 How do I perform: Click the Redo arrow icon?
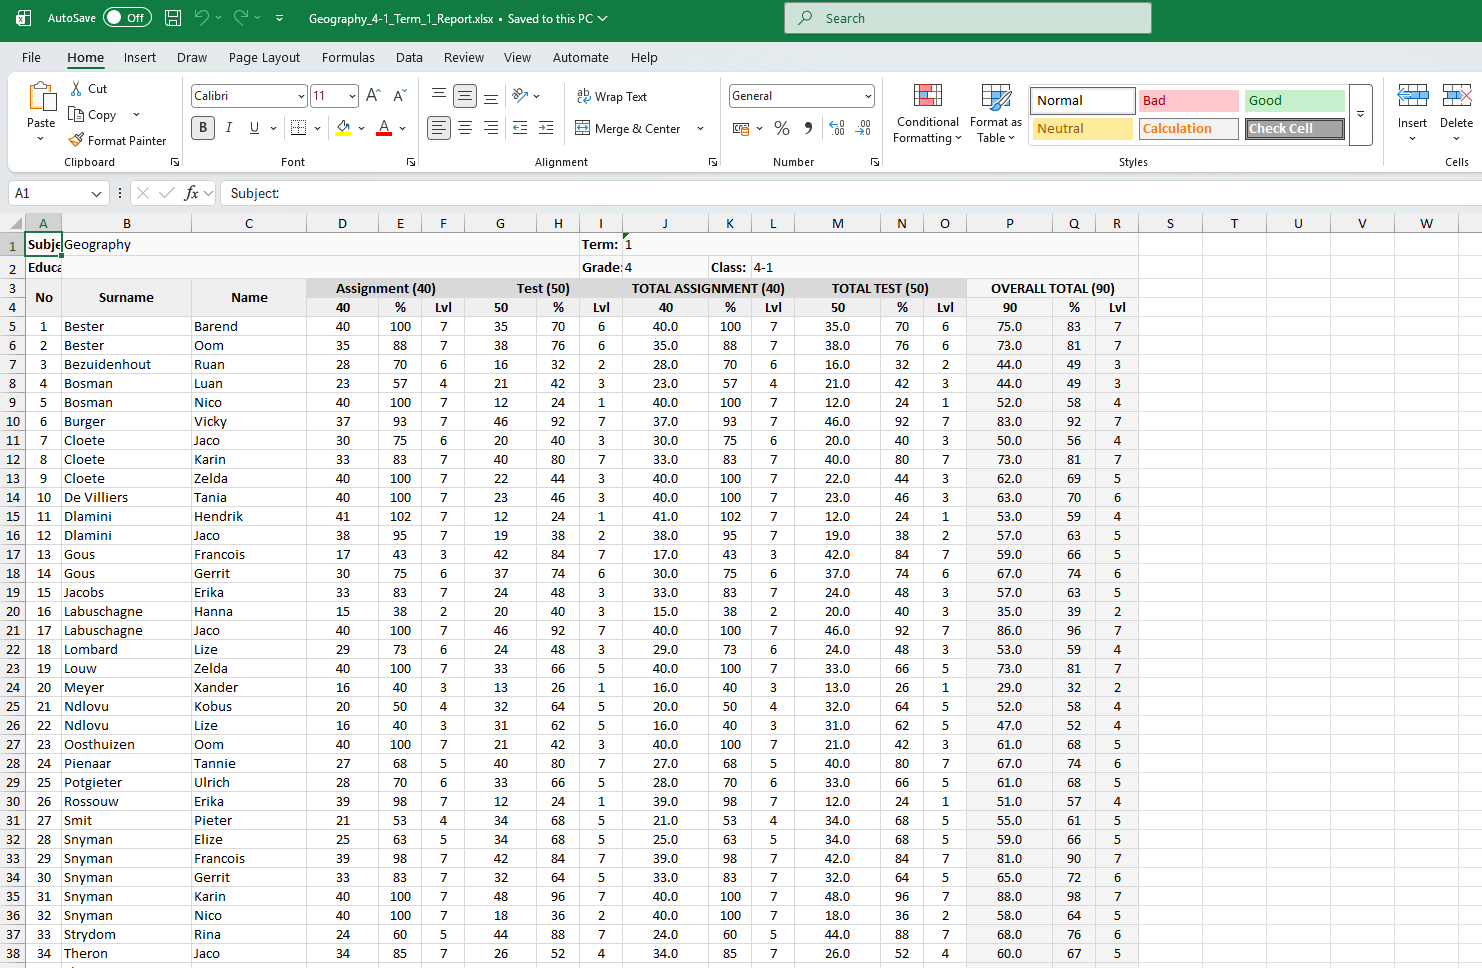point(241,18)
